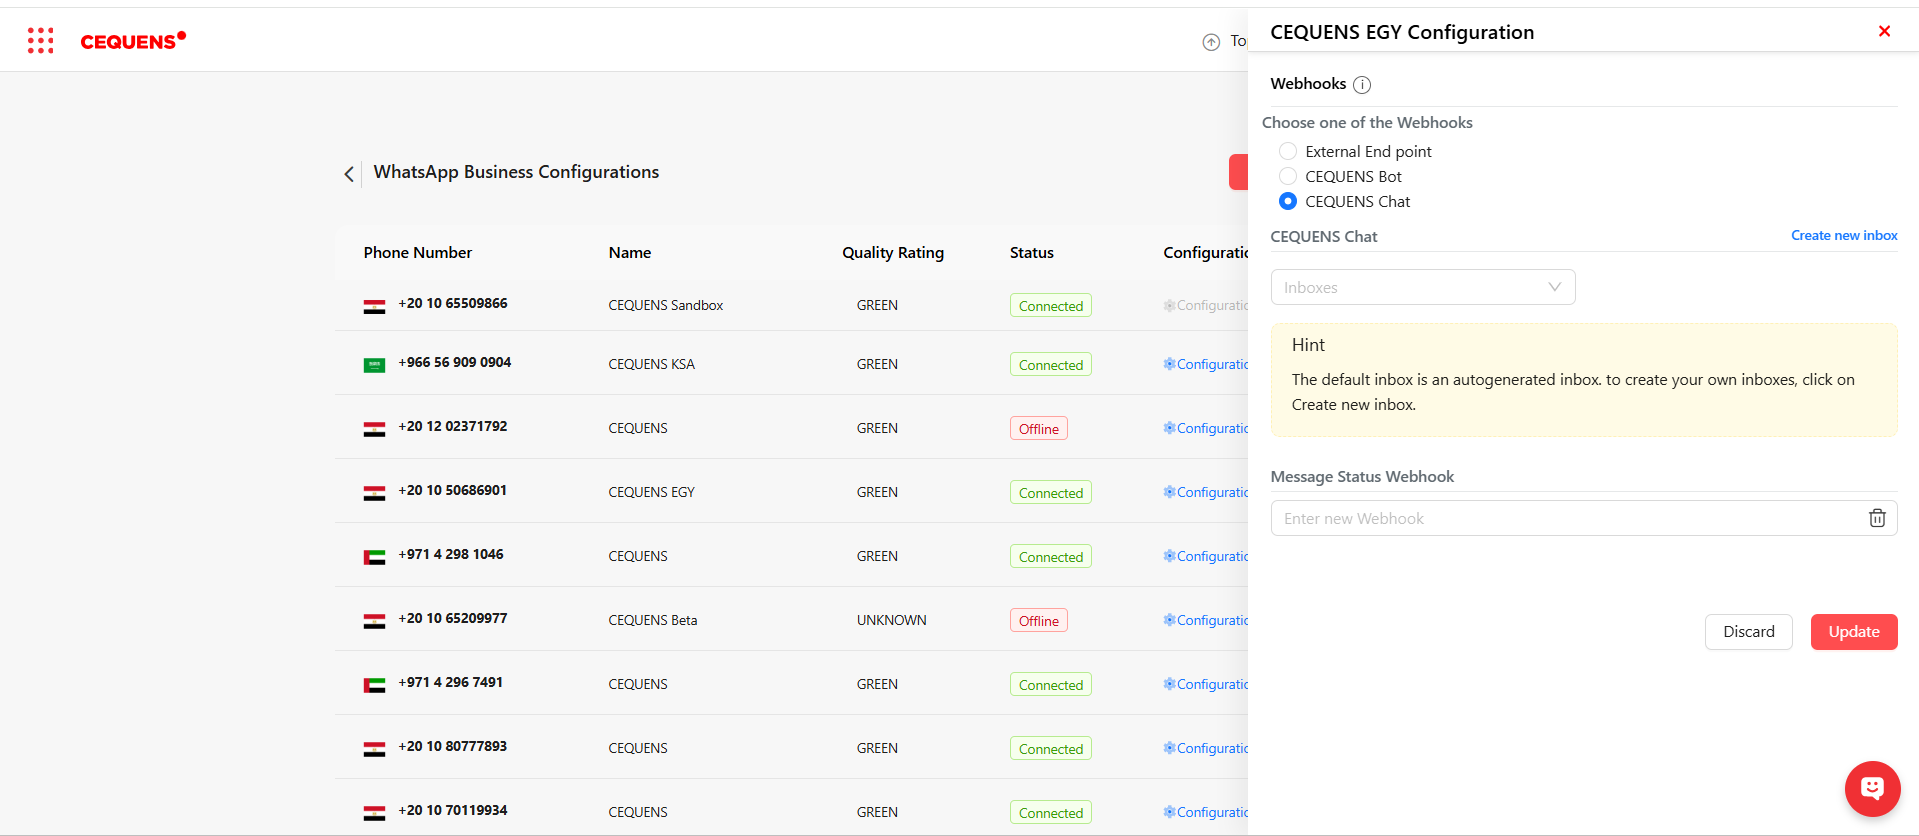This screenshot has width=1919, height=836.
Task: Click the upward arrow icon in top bar
Action: coord(1211,42)
